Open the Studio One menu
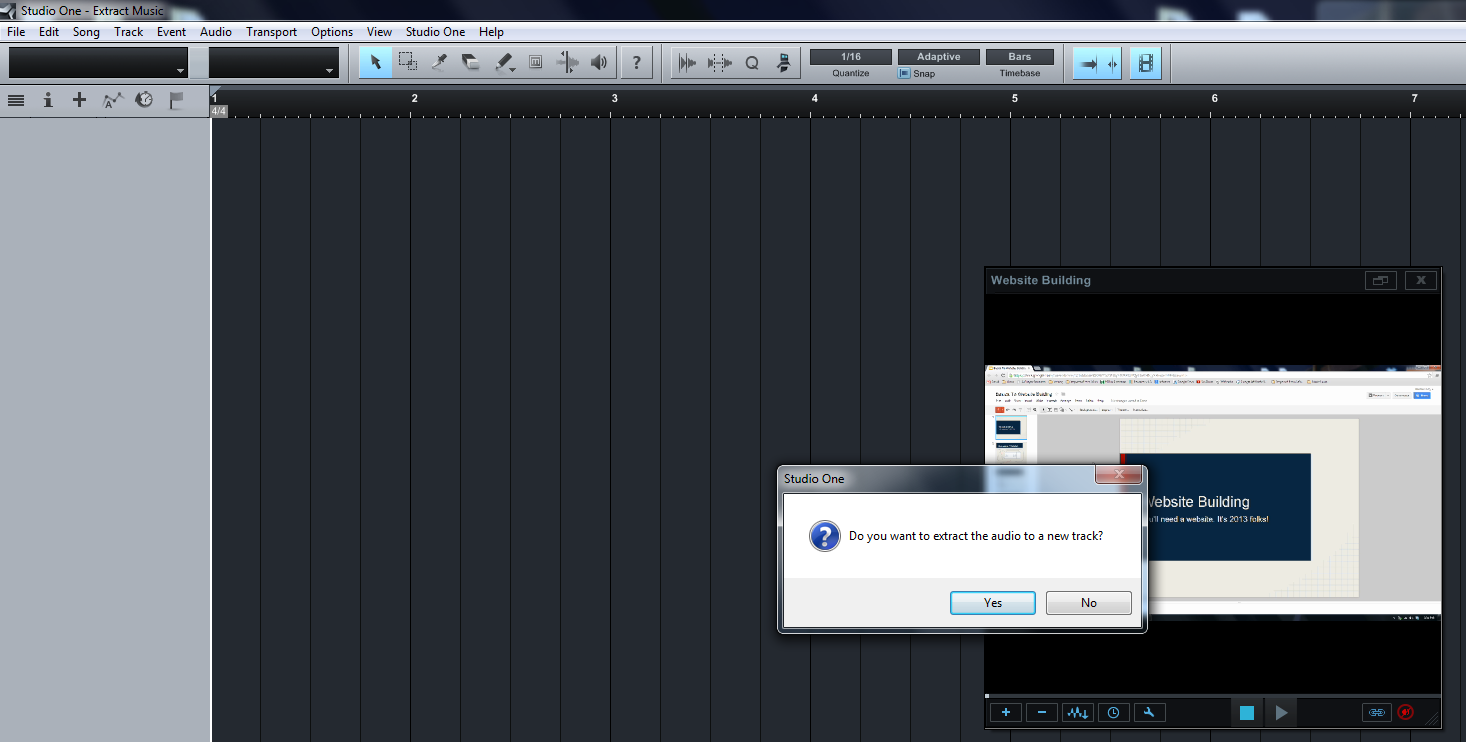Screen dimensions: 1466x742 point(436,32)
